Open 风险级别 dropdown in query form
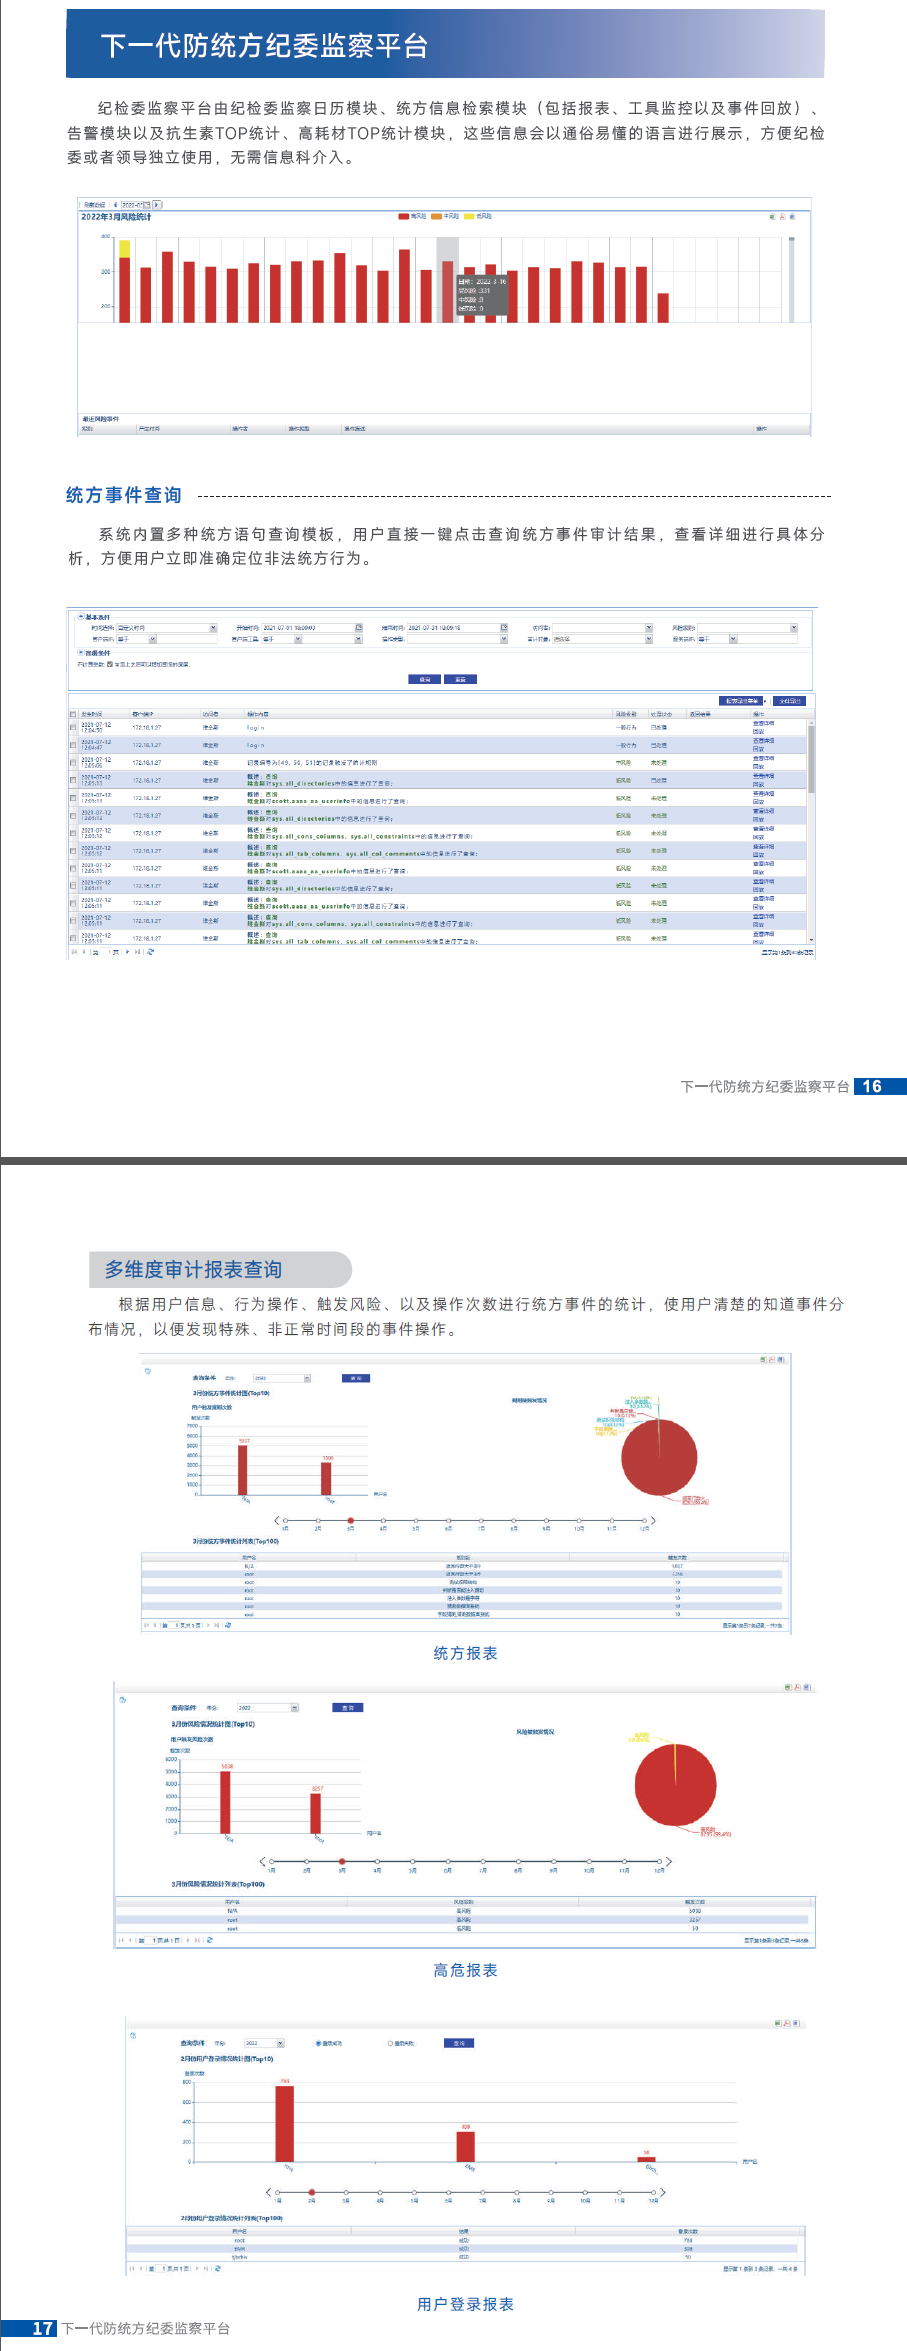The width and height of the screenshot is (907, 2351). click(x=794, y=628)
